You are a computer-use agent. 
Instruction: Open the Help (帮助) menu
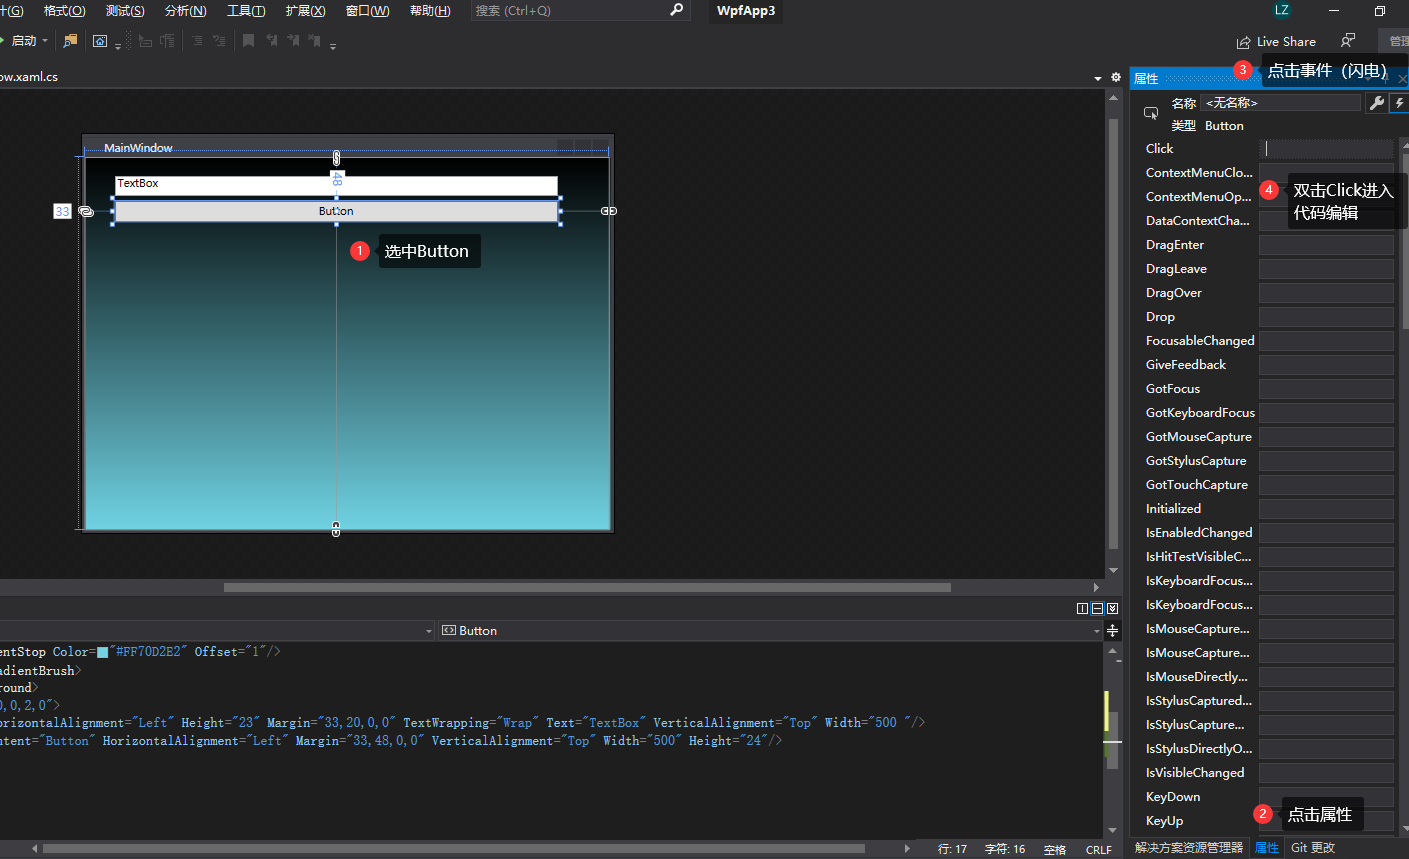(430, 10)
